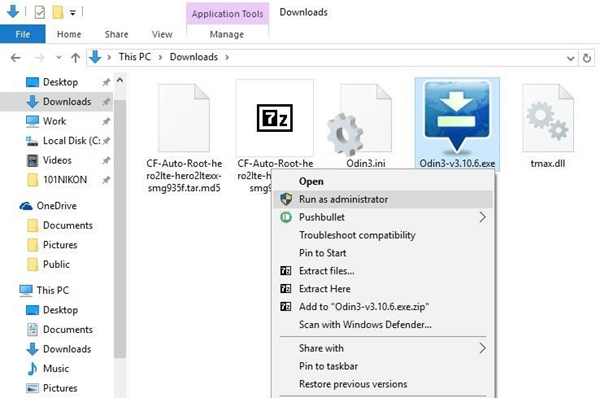Click the Odin3.ini gear file icon
600x398 pixels.
pos(360,121)
